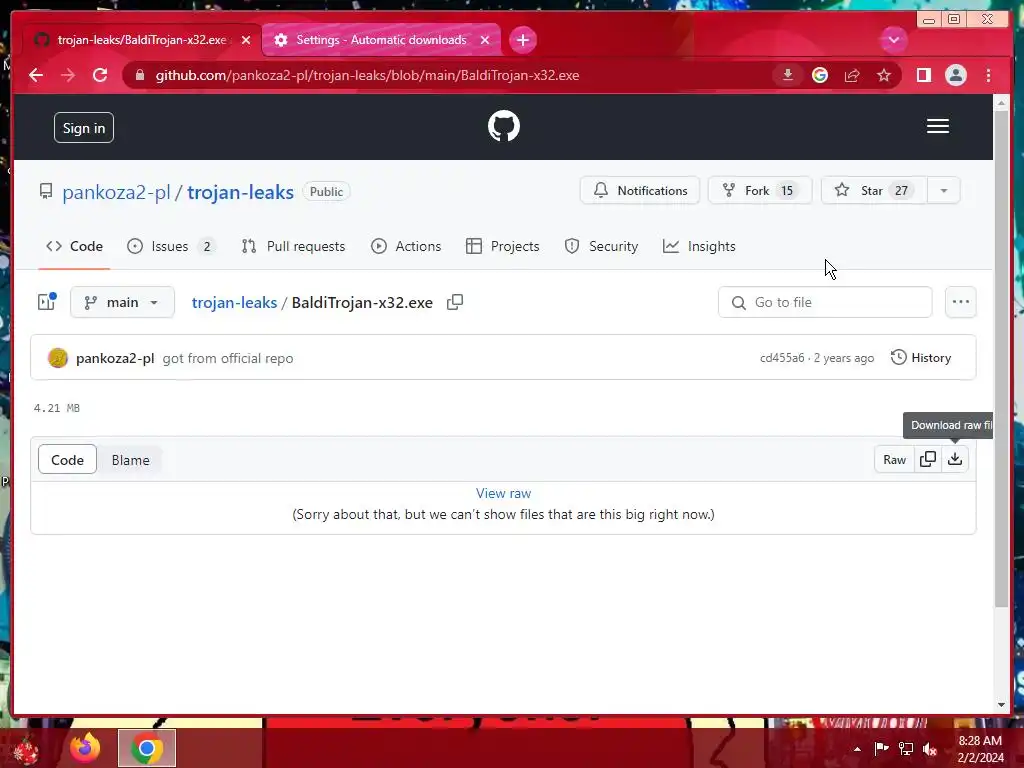The image size is (1024, 768).
Task: Switch to the Settings - Automatic downloads browser tab
Action: 381,40
